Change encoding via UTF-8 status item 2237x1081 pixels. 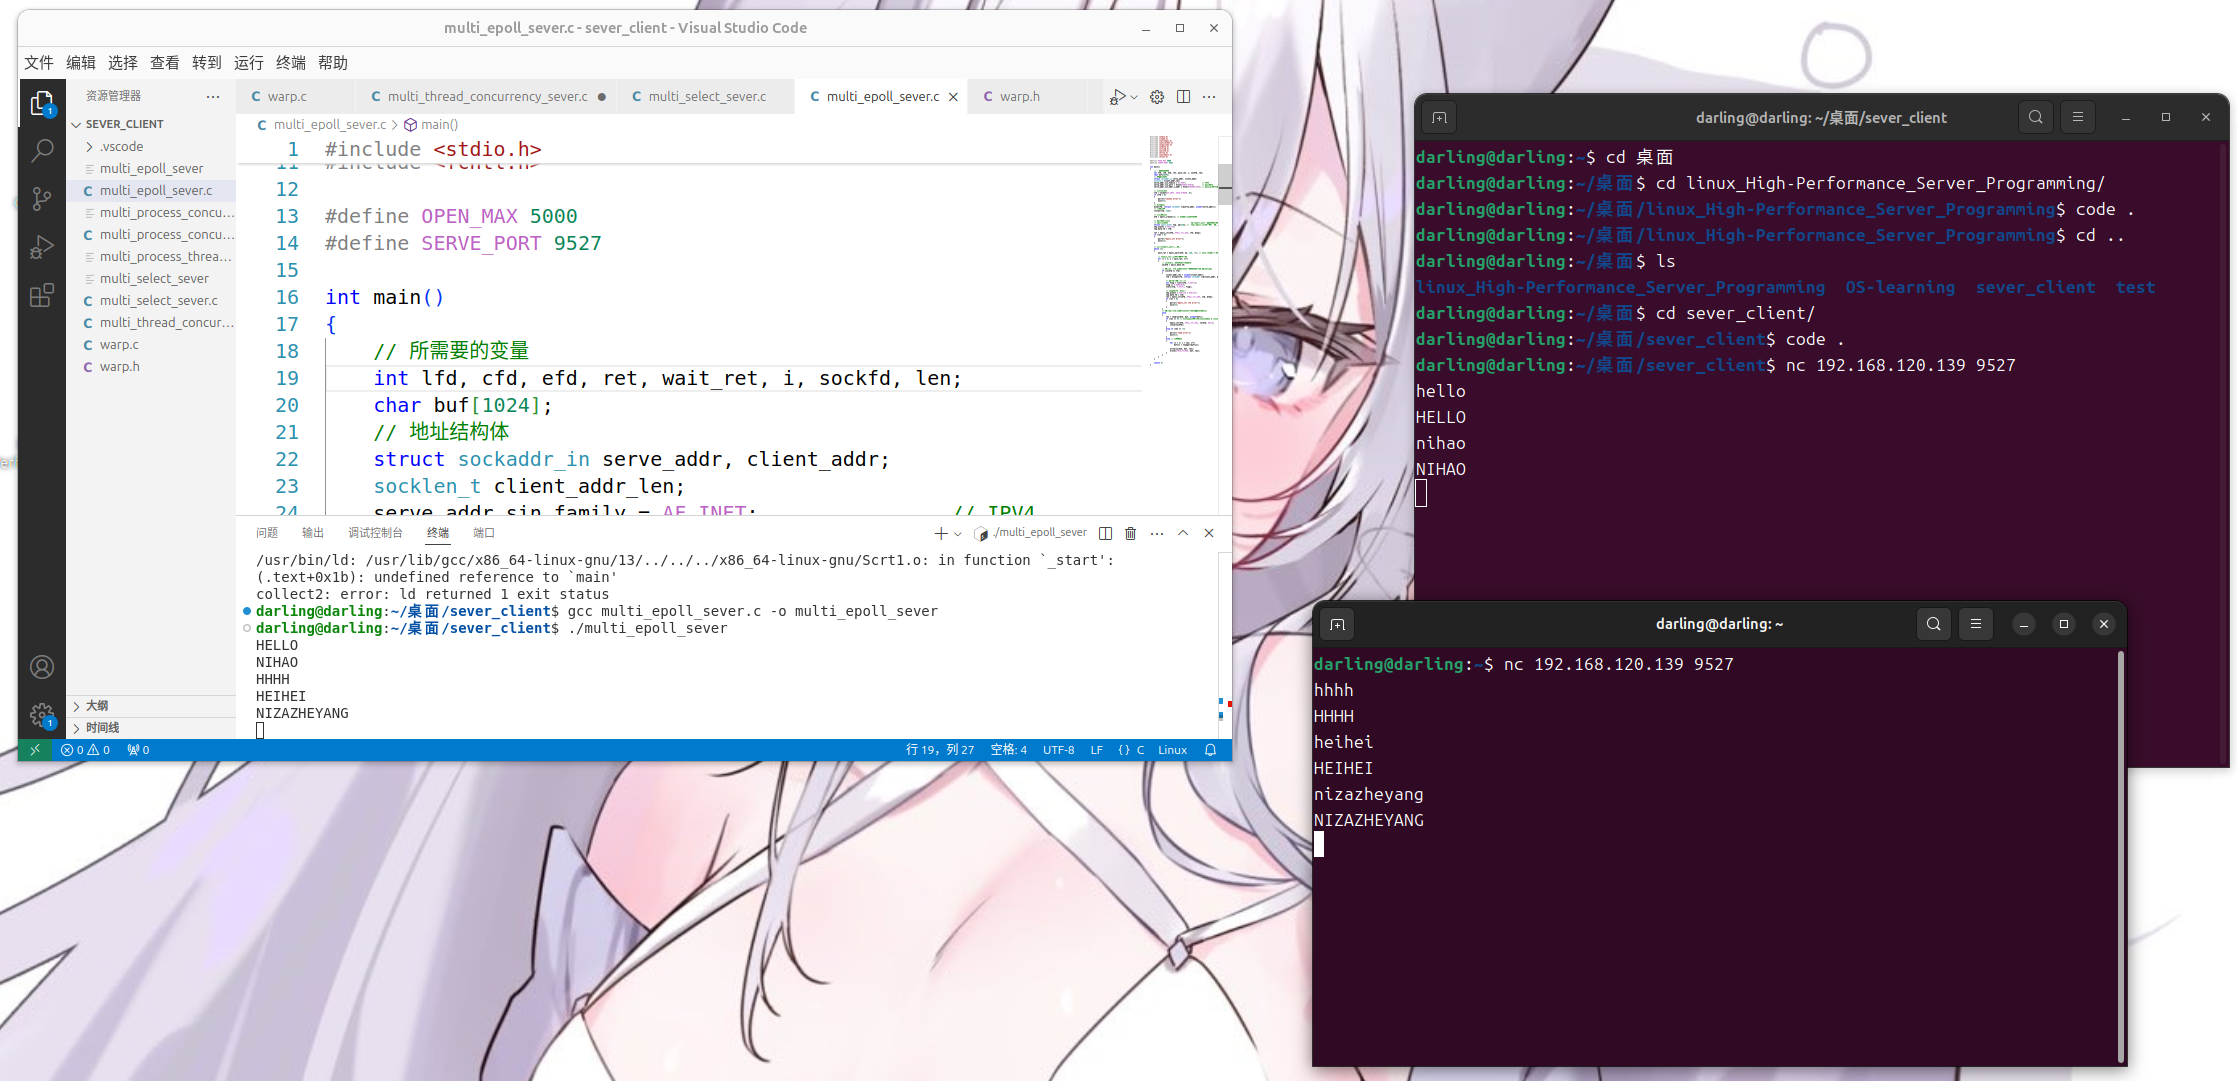(1058, 750)
